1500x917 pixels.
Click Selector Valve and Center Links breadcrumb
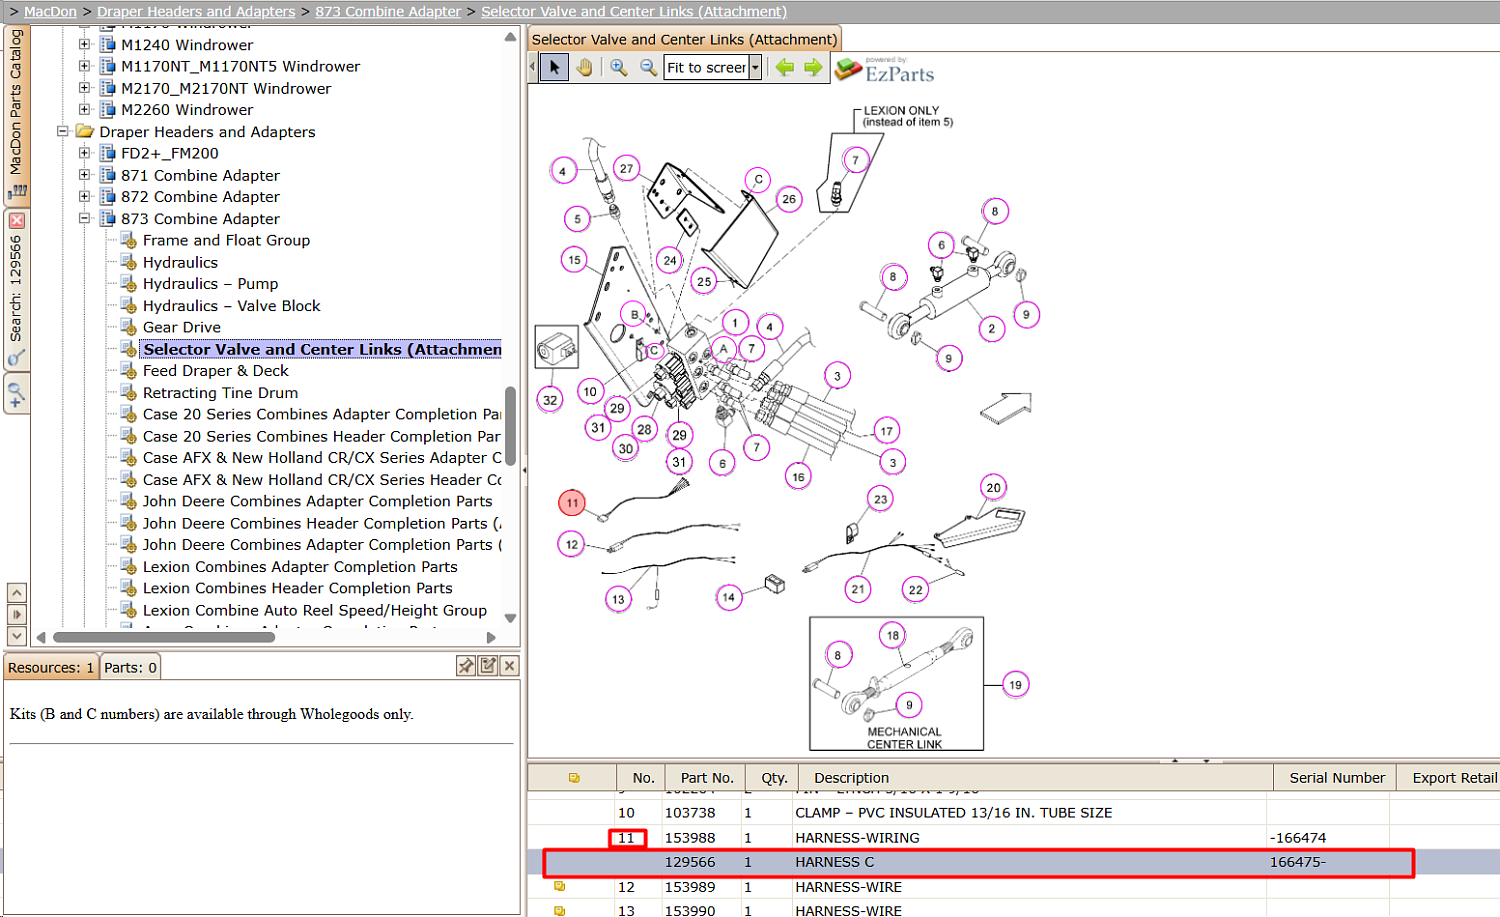634,11
